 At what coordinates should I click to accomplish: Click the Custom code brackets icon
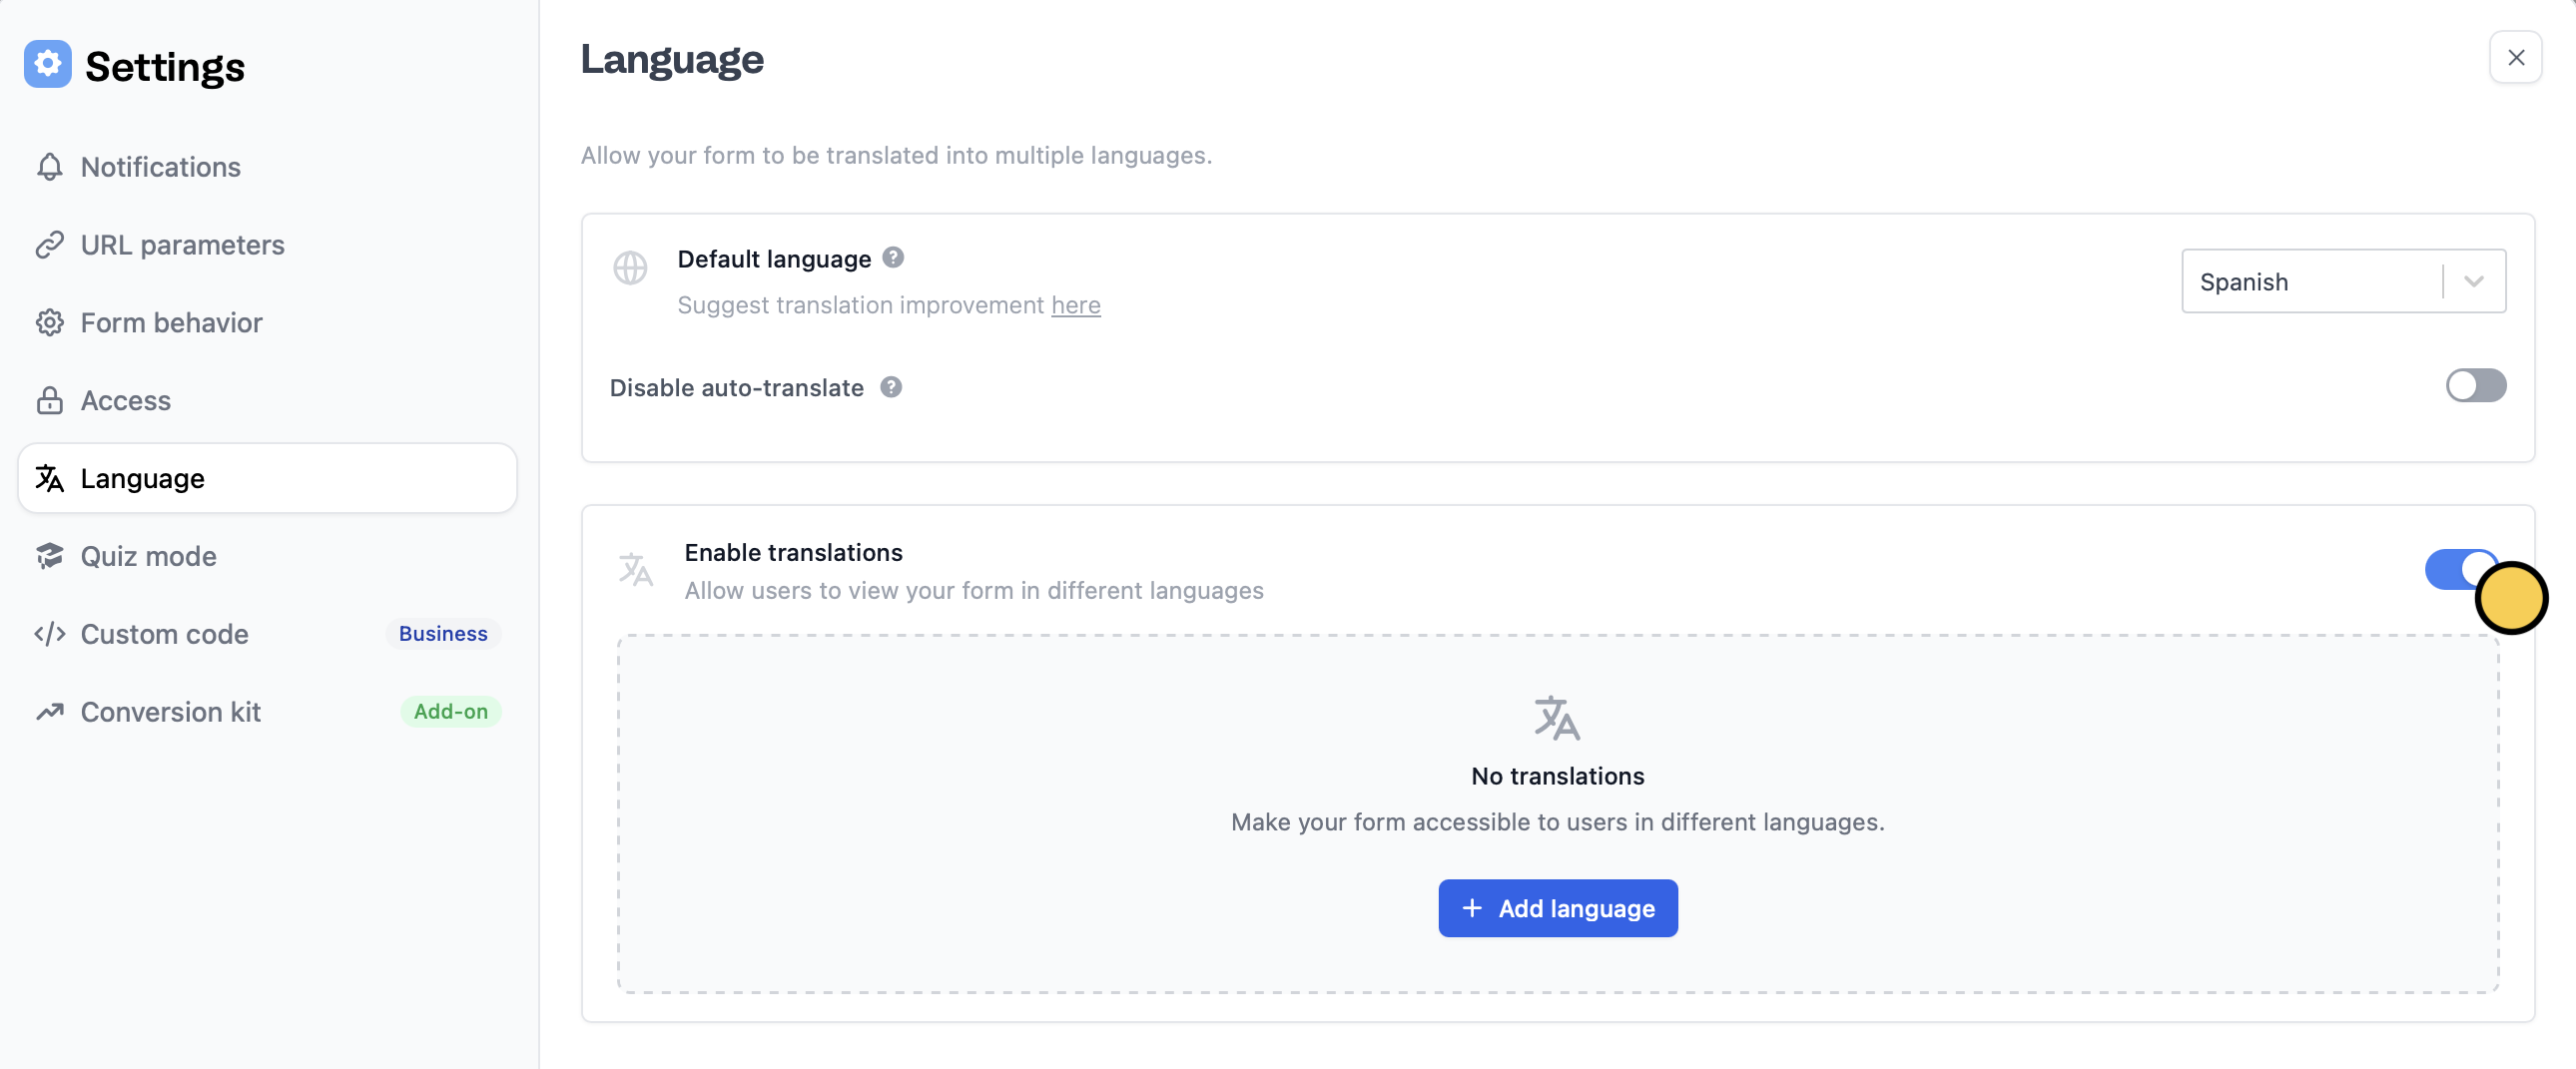click(x=49, y=634)
